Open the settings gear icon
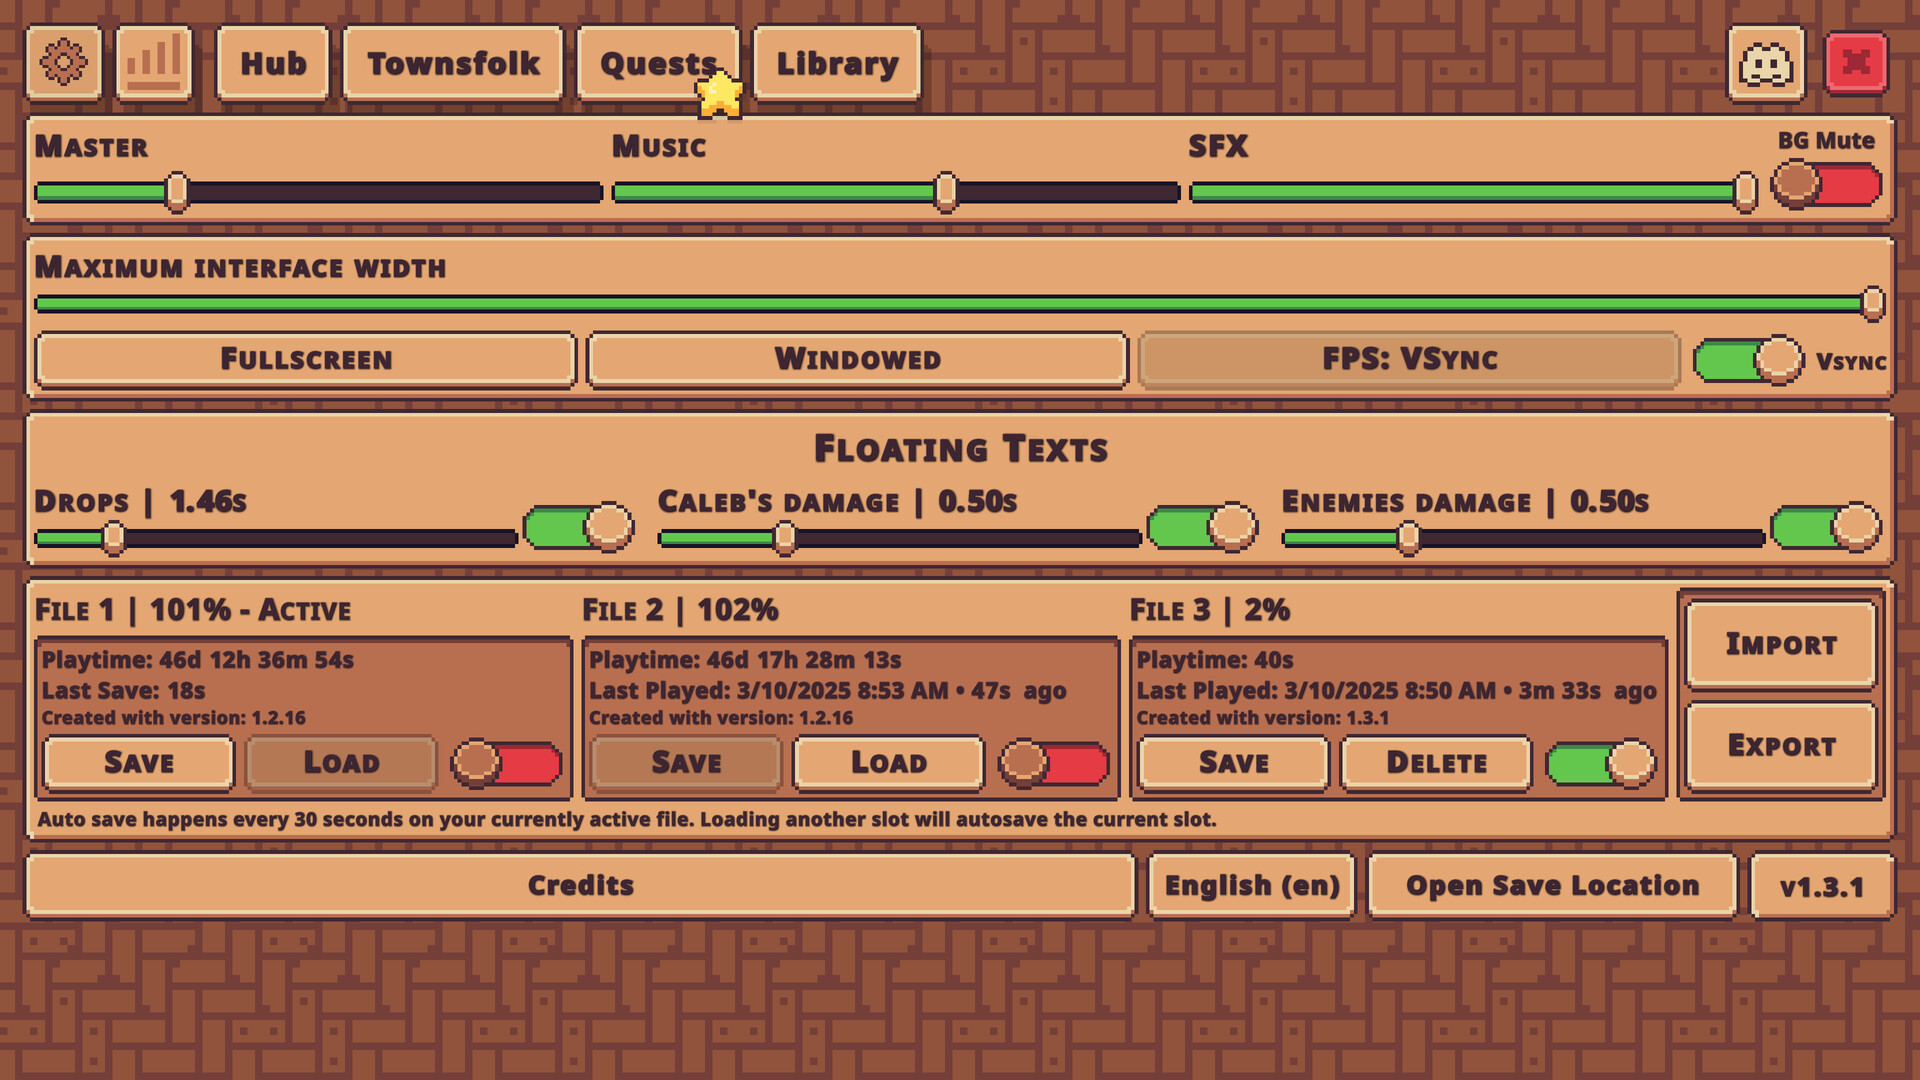1920x1080 pixels. click(x=63, y=63)
